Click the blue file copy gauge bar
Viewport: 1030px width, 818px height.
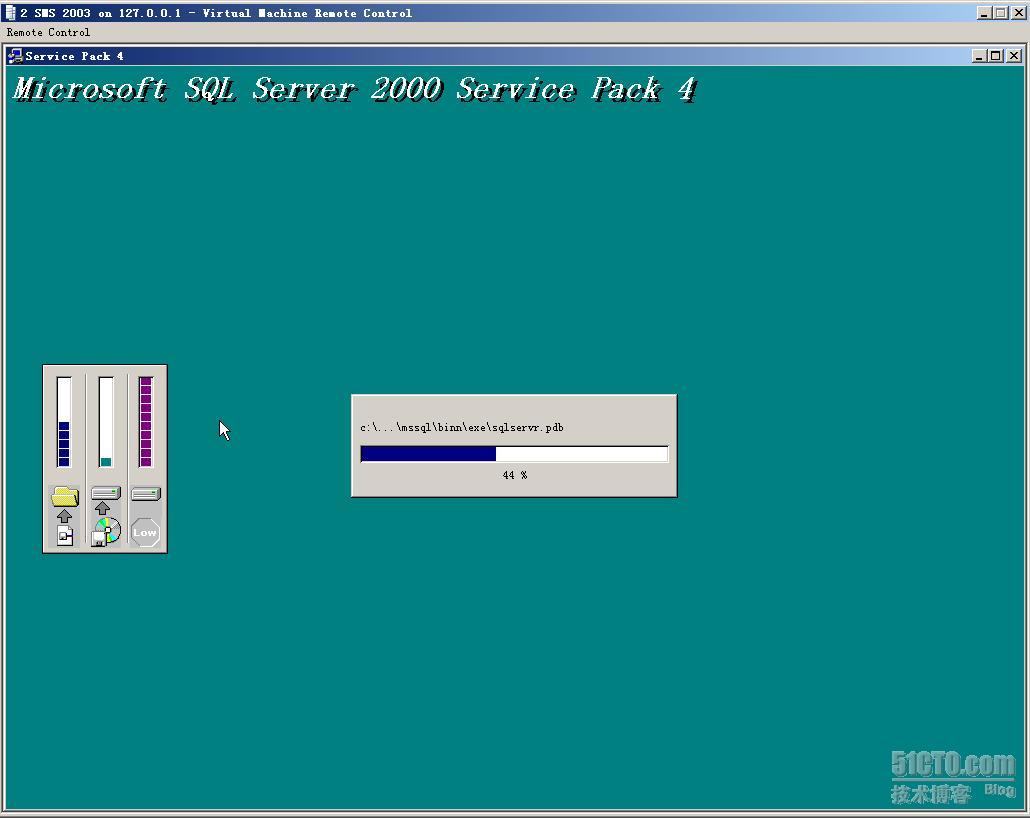64,422
